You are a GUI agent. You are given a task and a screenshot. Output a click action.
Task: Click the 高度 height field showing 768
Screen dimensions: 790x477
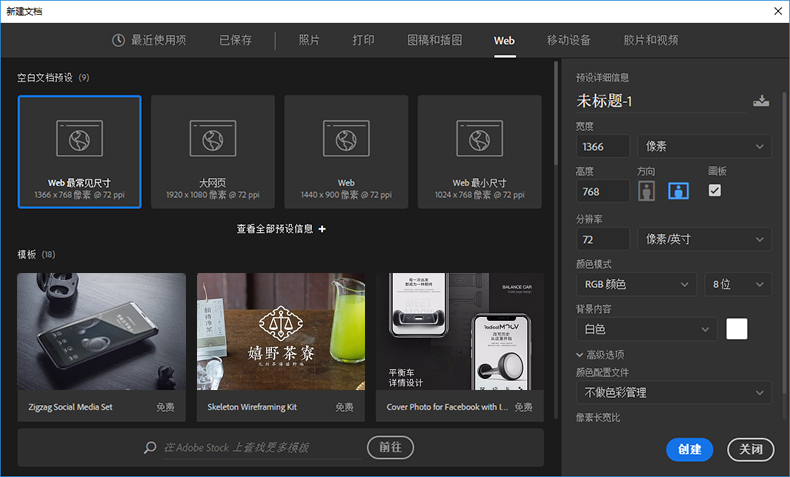pos(603,191)
